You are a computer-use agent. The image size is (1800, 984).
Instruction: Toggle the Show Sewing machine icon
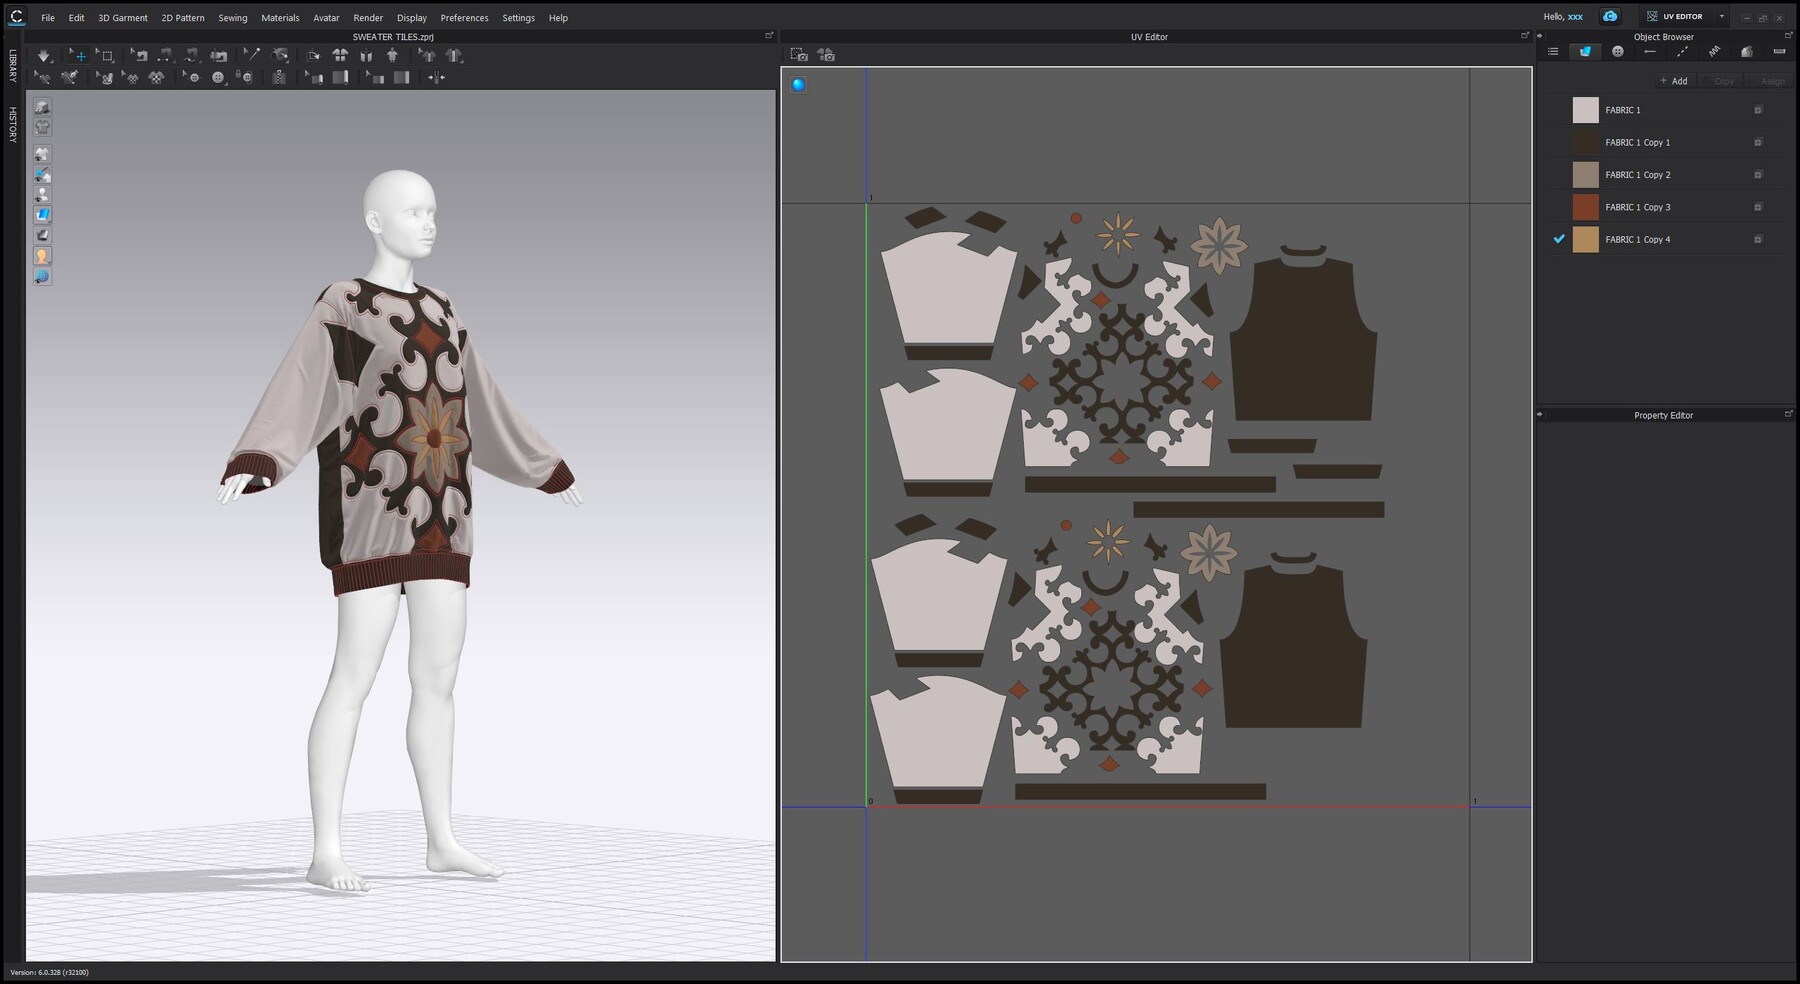click(x=218, y=56)
